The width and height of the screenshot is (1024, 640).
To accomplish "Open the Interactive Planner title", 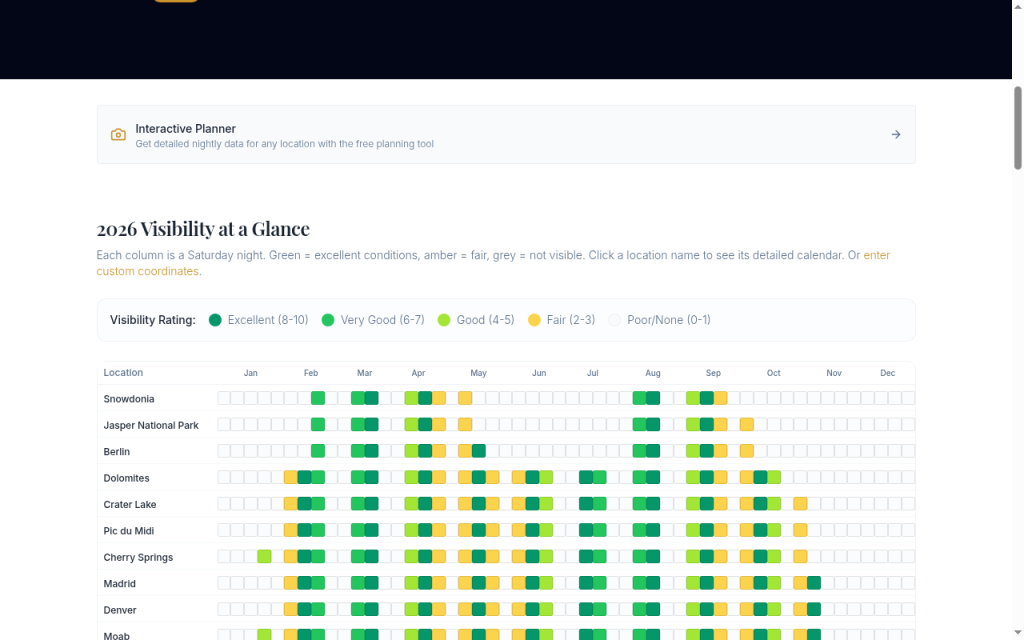I will point(185,129).
